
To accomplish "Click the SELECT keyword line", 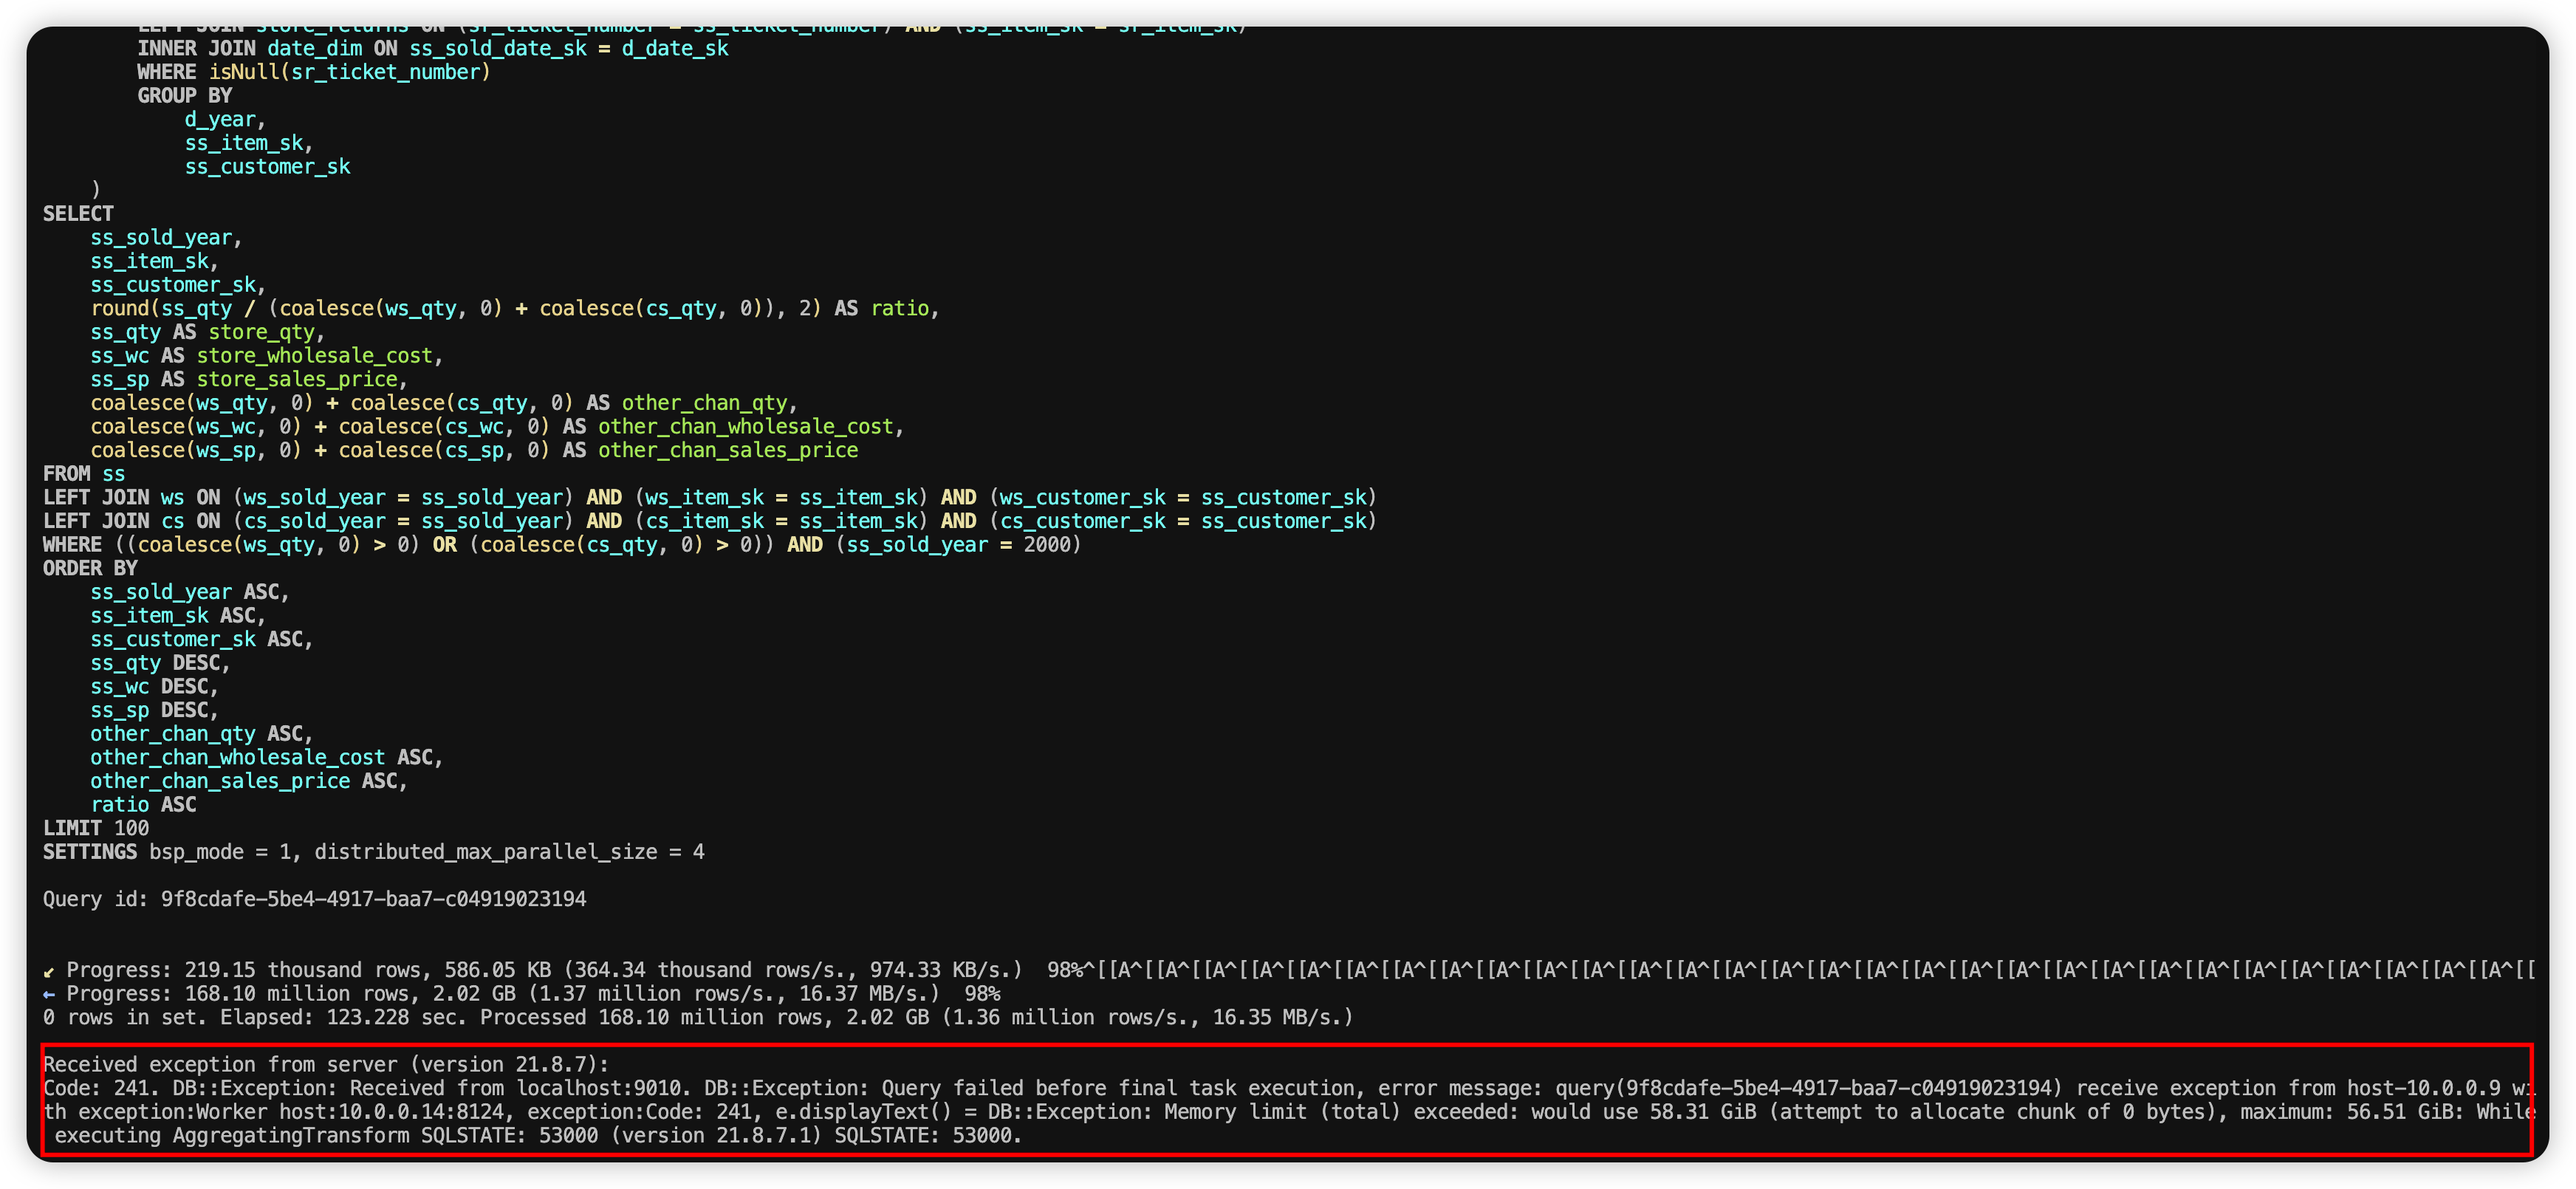I will click(78, 214).
